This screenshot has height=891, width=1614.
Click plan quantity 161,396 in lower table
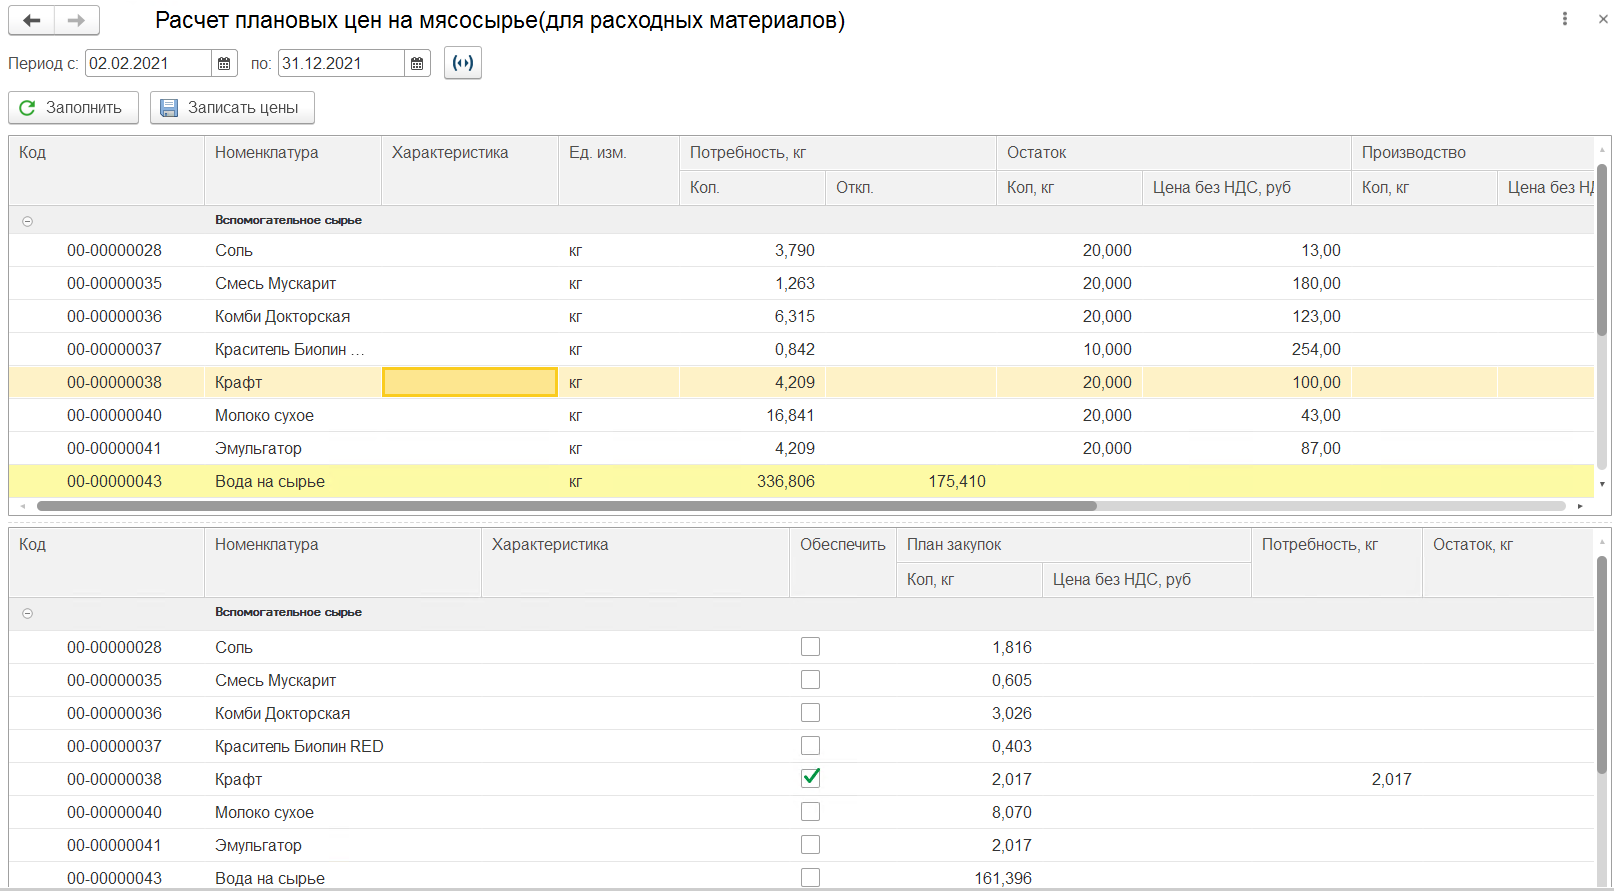[1003, 878]
